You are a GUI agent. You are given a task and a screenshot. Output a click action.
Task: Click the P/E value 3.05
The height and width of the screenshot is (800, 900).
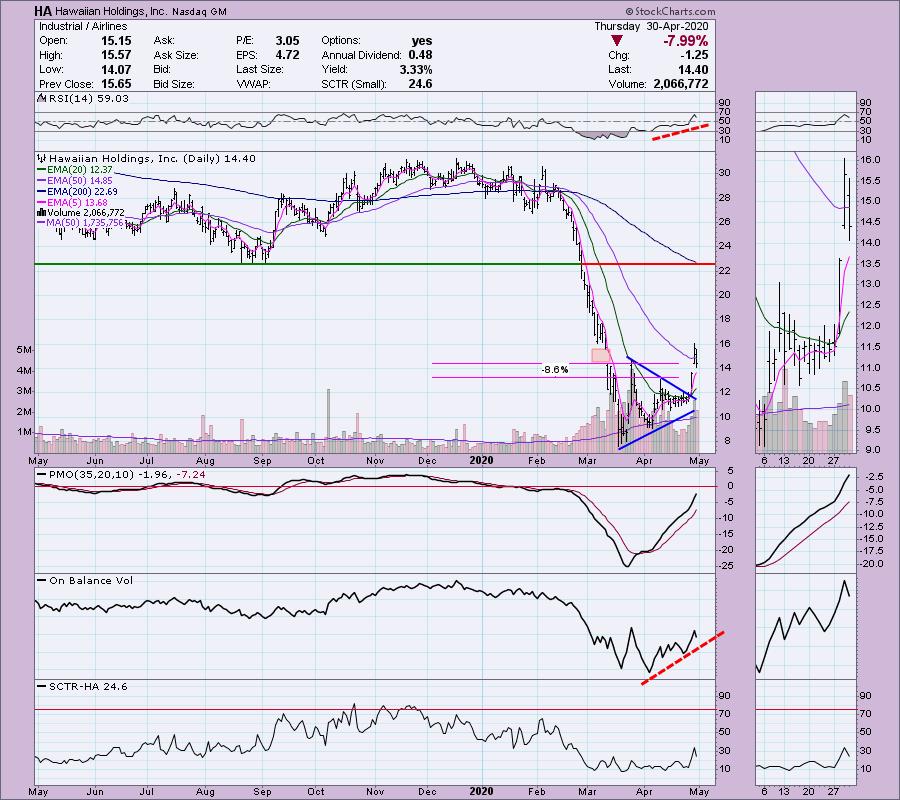(x=287, y=41)
